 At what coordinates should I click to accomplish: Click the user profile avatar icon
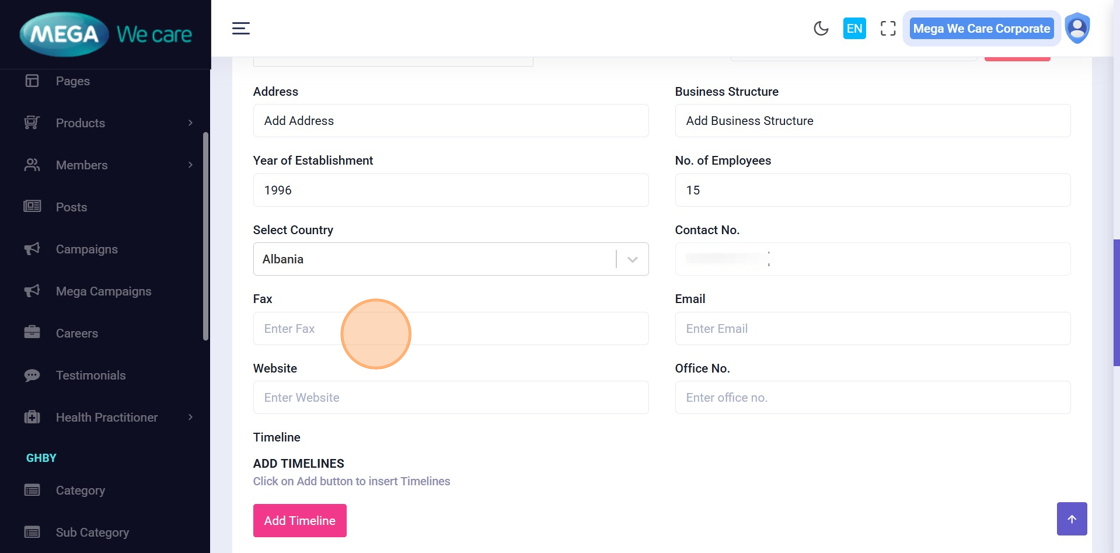1077,29
